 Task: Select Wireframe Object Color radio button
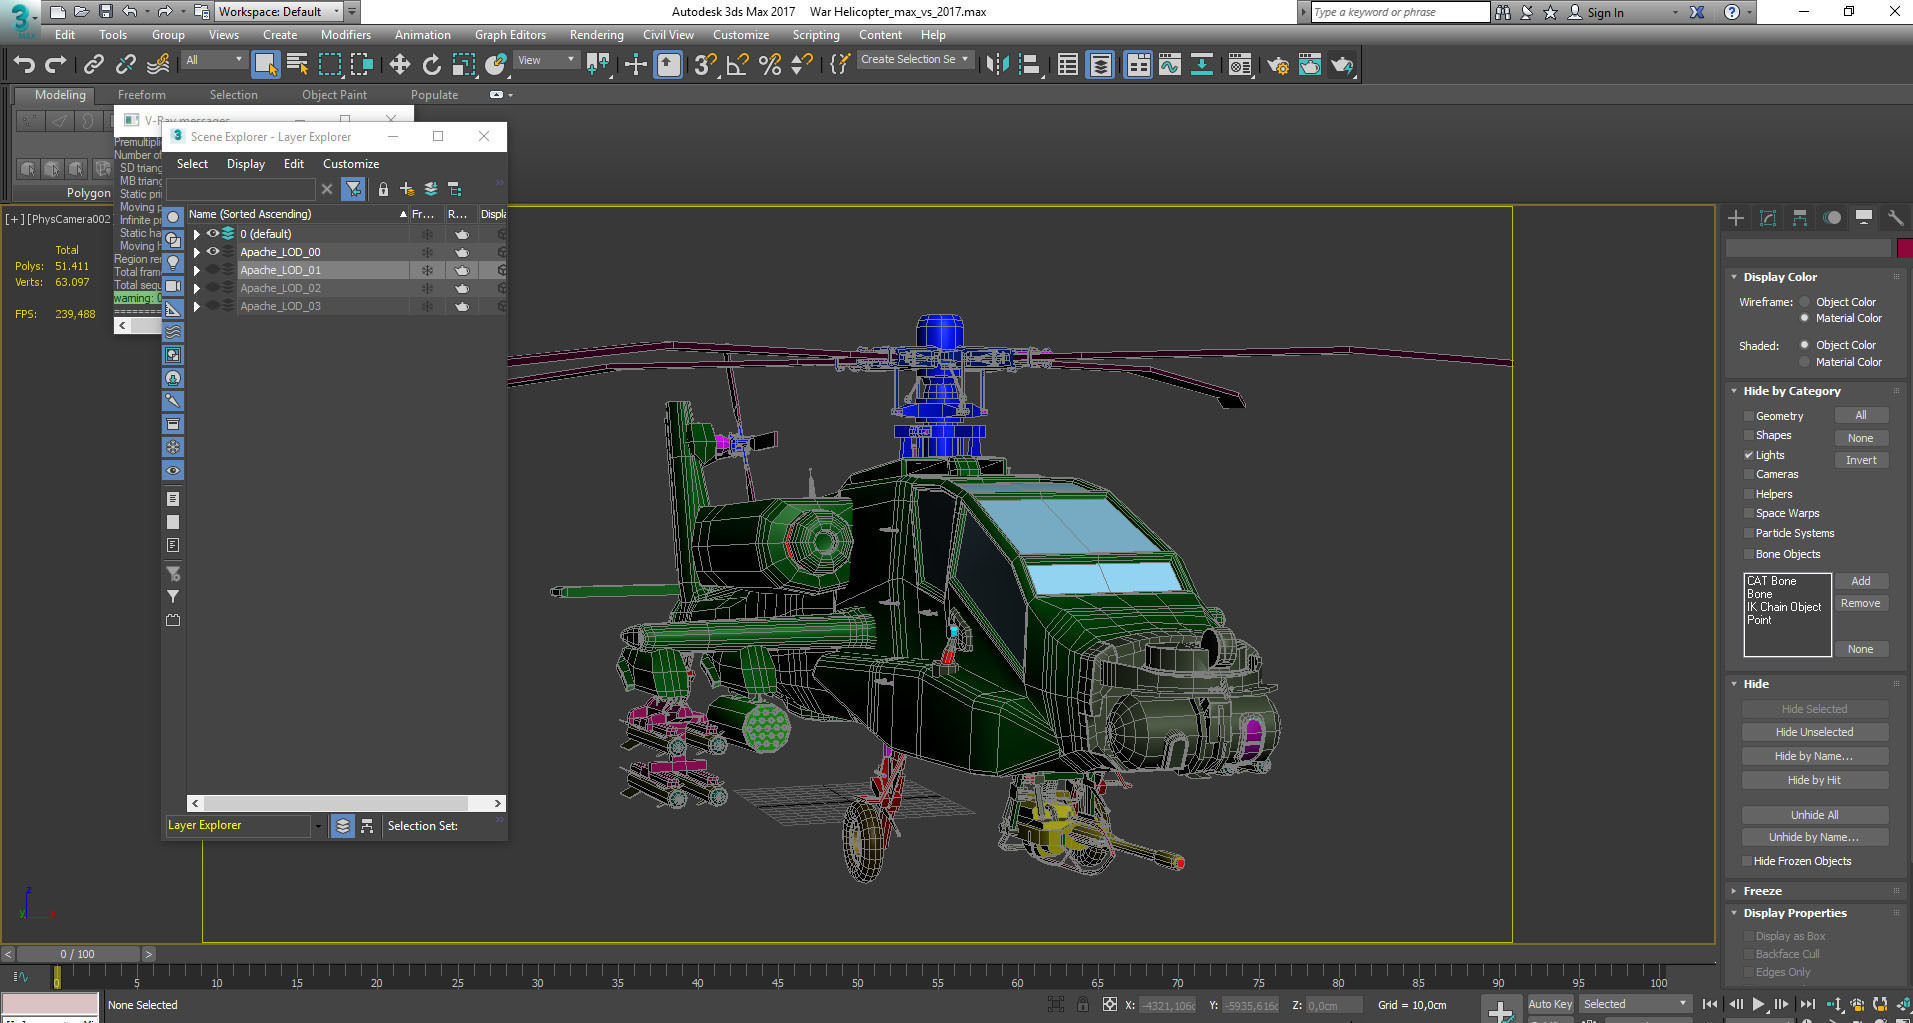tap(1805, 302)
